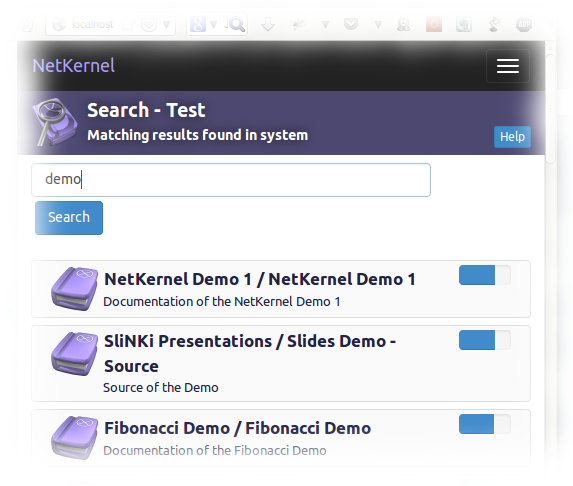
Task: Click the Adblock Plus ABP icon
Action: 524,24
